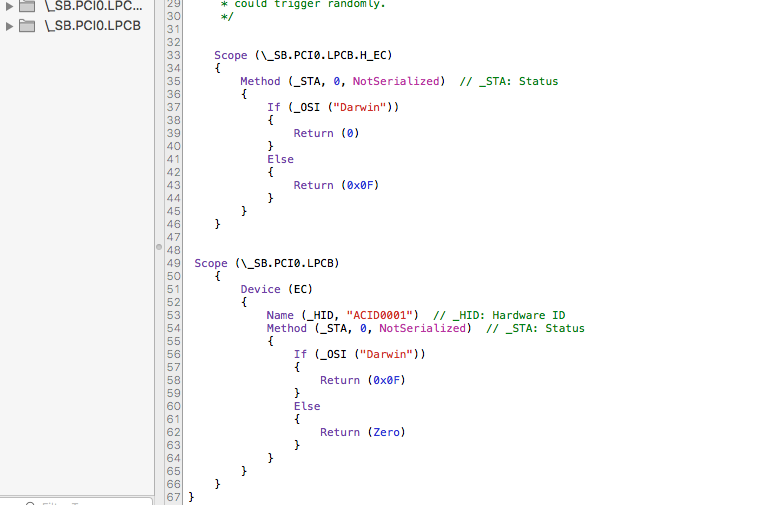Expand the truncated \_SB.PCI0.LPC... tree node
Screen dimensions: 776x505
coord(9,6)
